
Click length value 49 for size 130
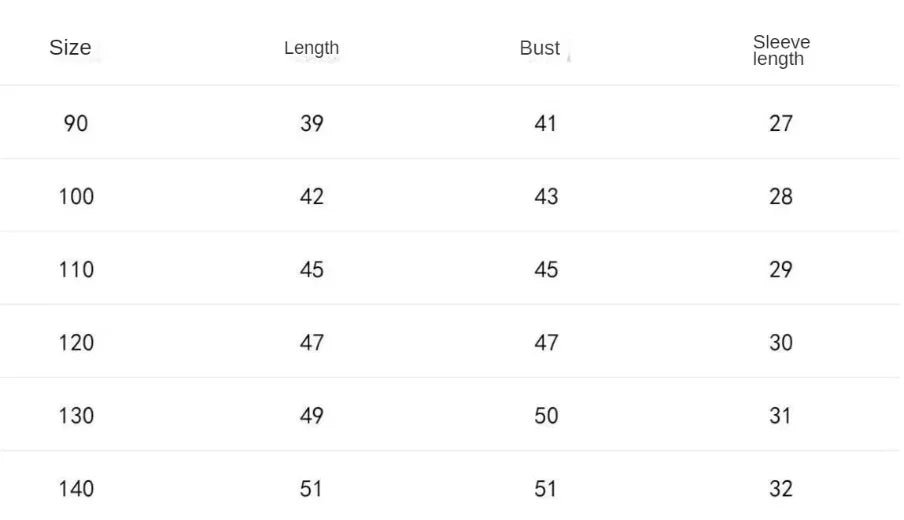(x=312, y=416)
